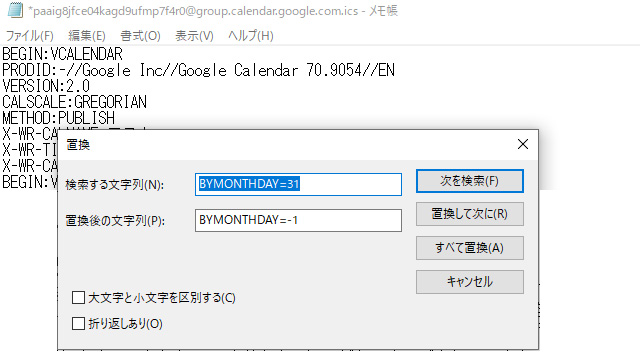Screen dimensions: 640x360
Task: Click the window title .ics - メモ帳
Action: pyautogui.click(x=213, y=11)
